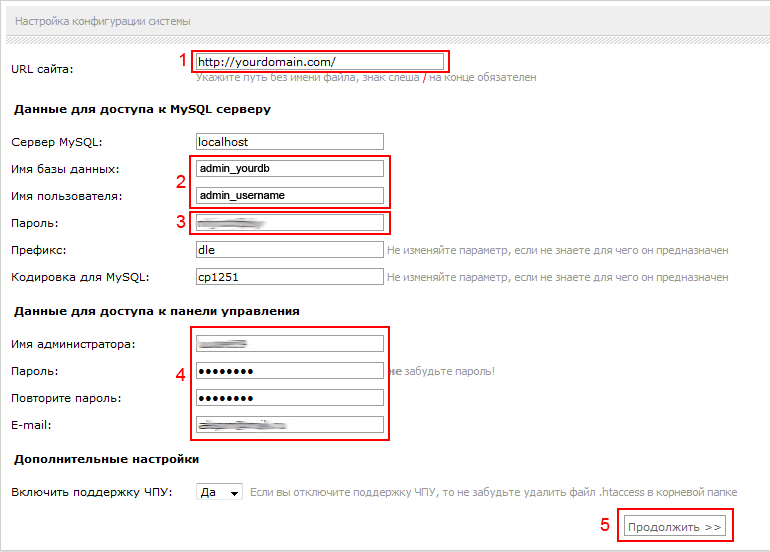This screenshot has width=770, height=552.
Task: Click the Данные для доступа к панели управления heading
Action: (x=156, y=311)
